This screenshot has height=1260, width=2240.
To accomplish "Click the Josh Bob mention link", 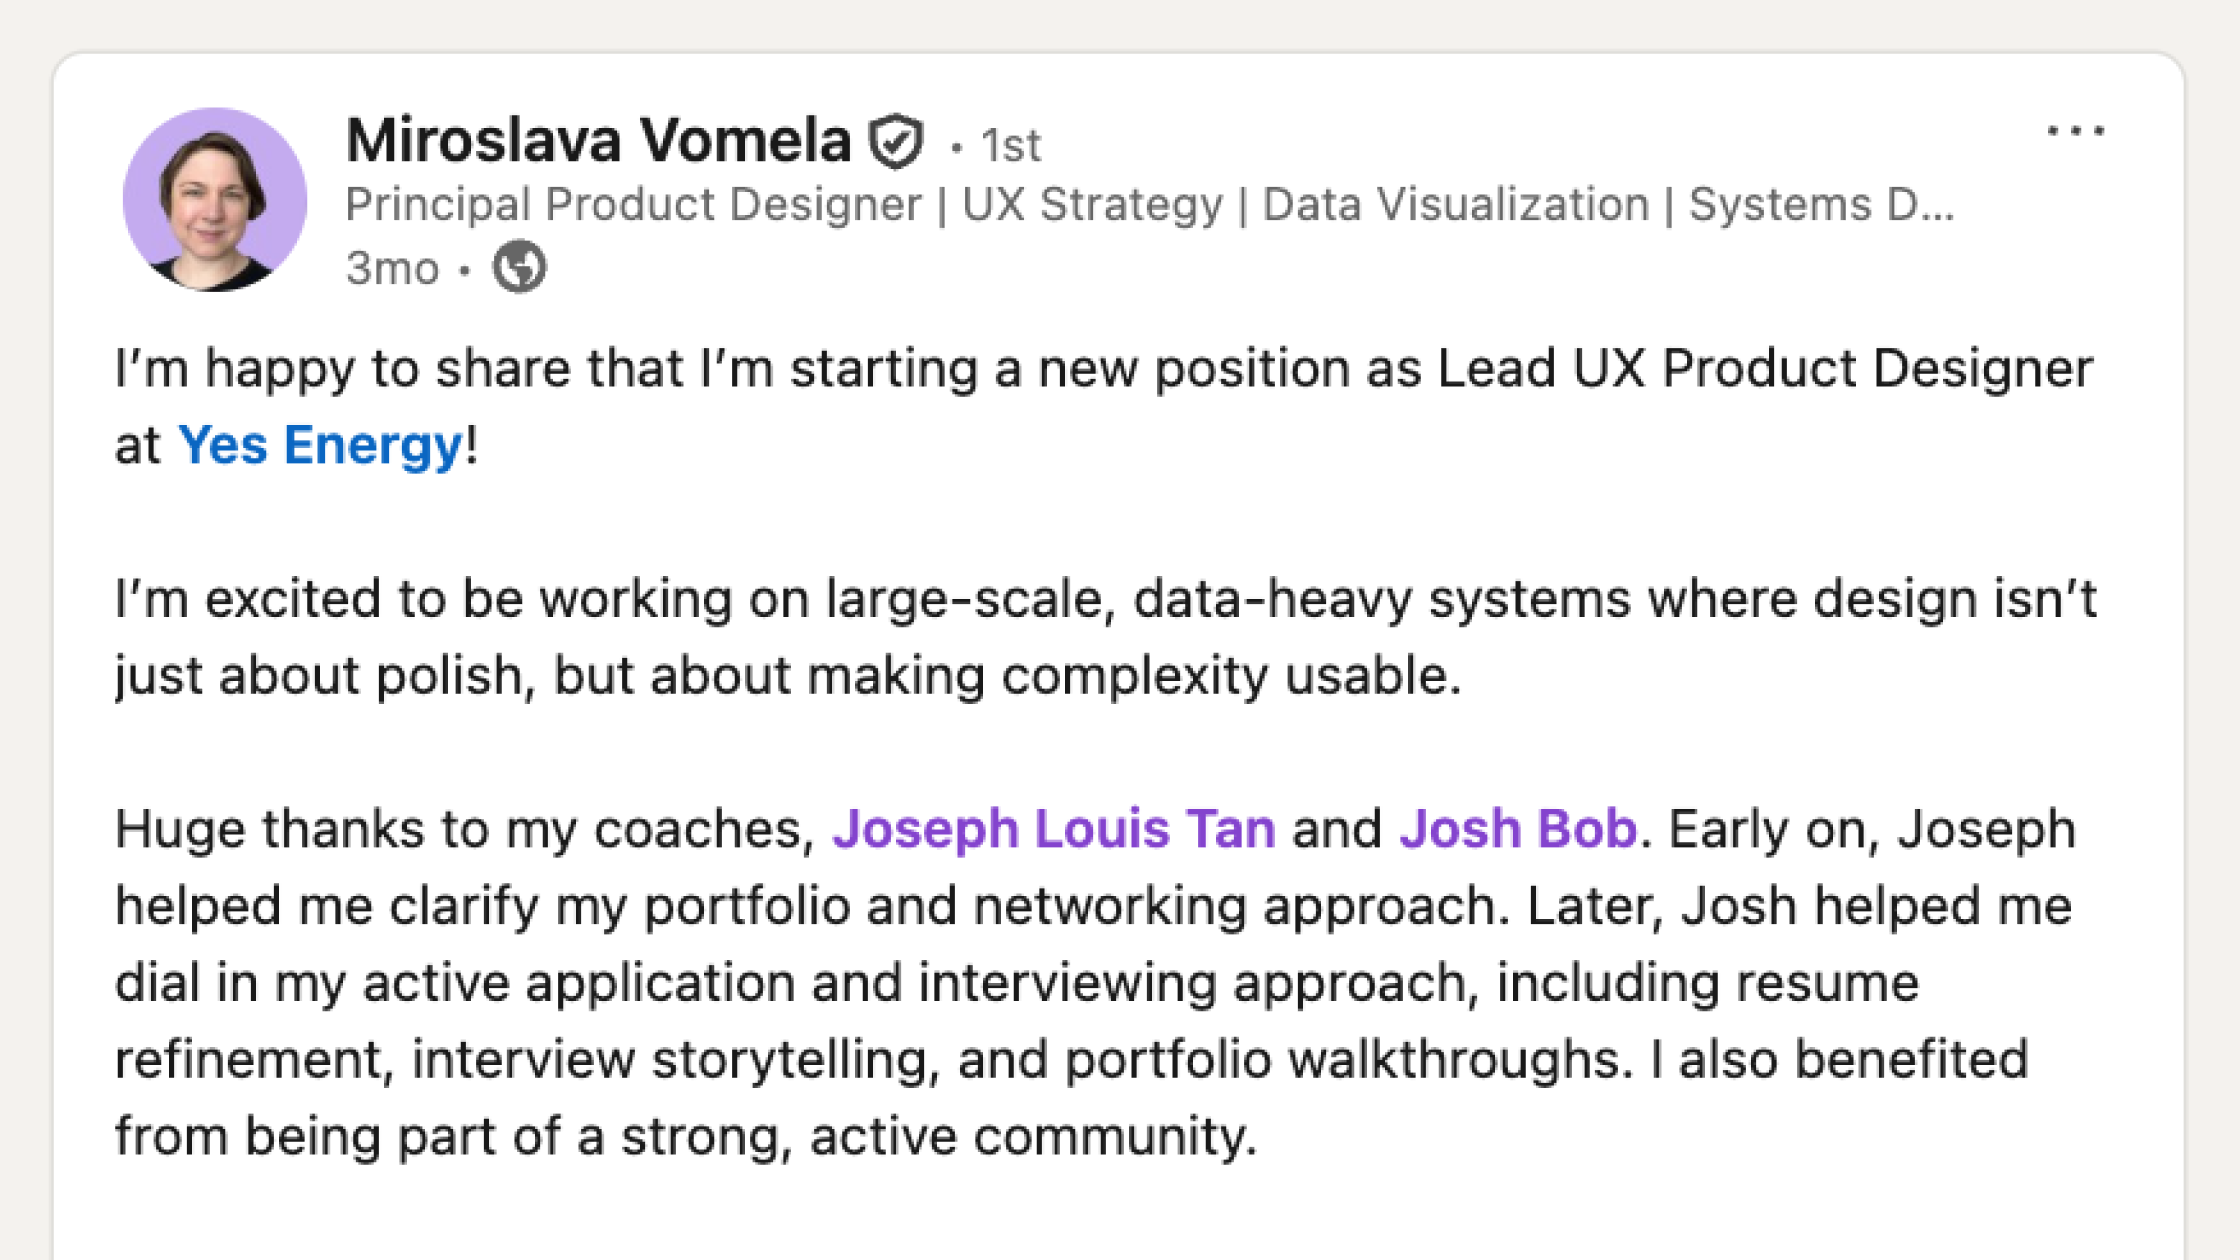I will click(1517, 829).
